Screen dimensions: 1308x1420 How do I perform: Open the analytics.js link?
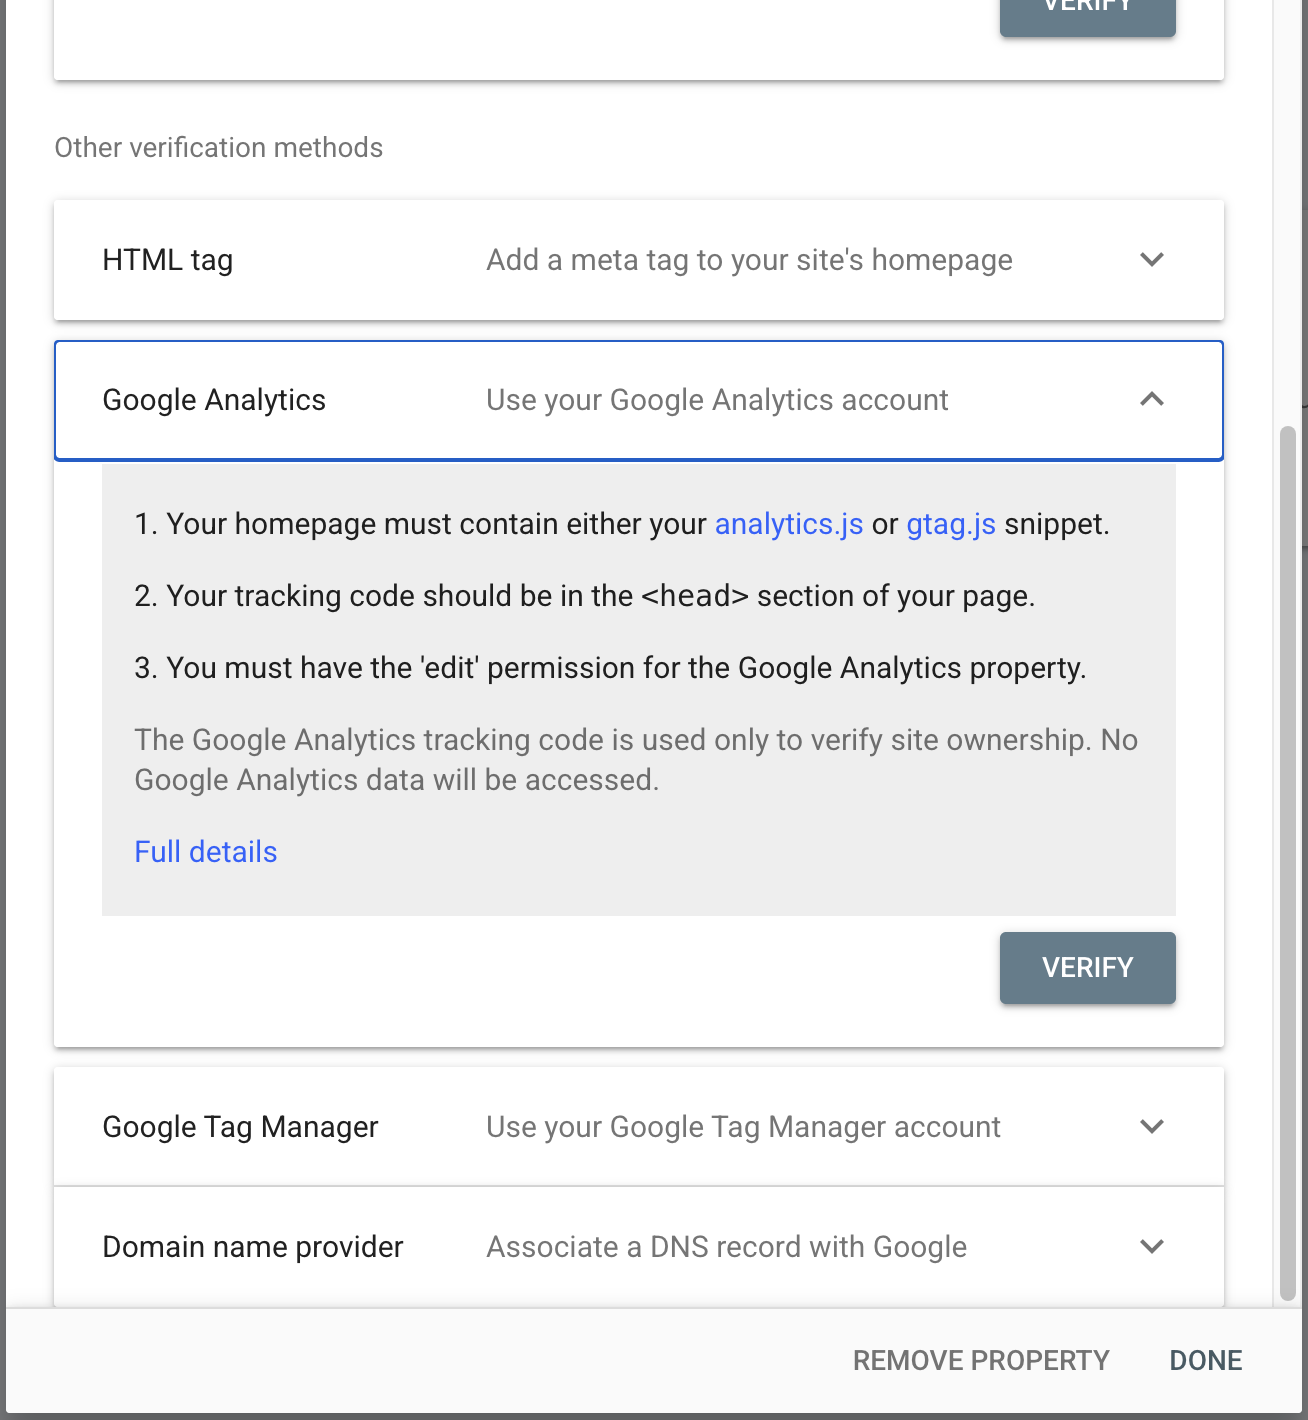789,524
